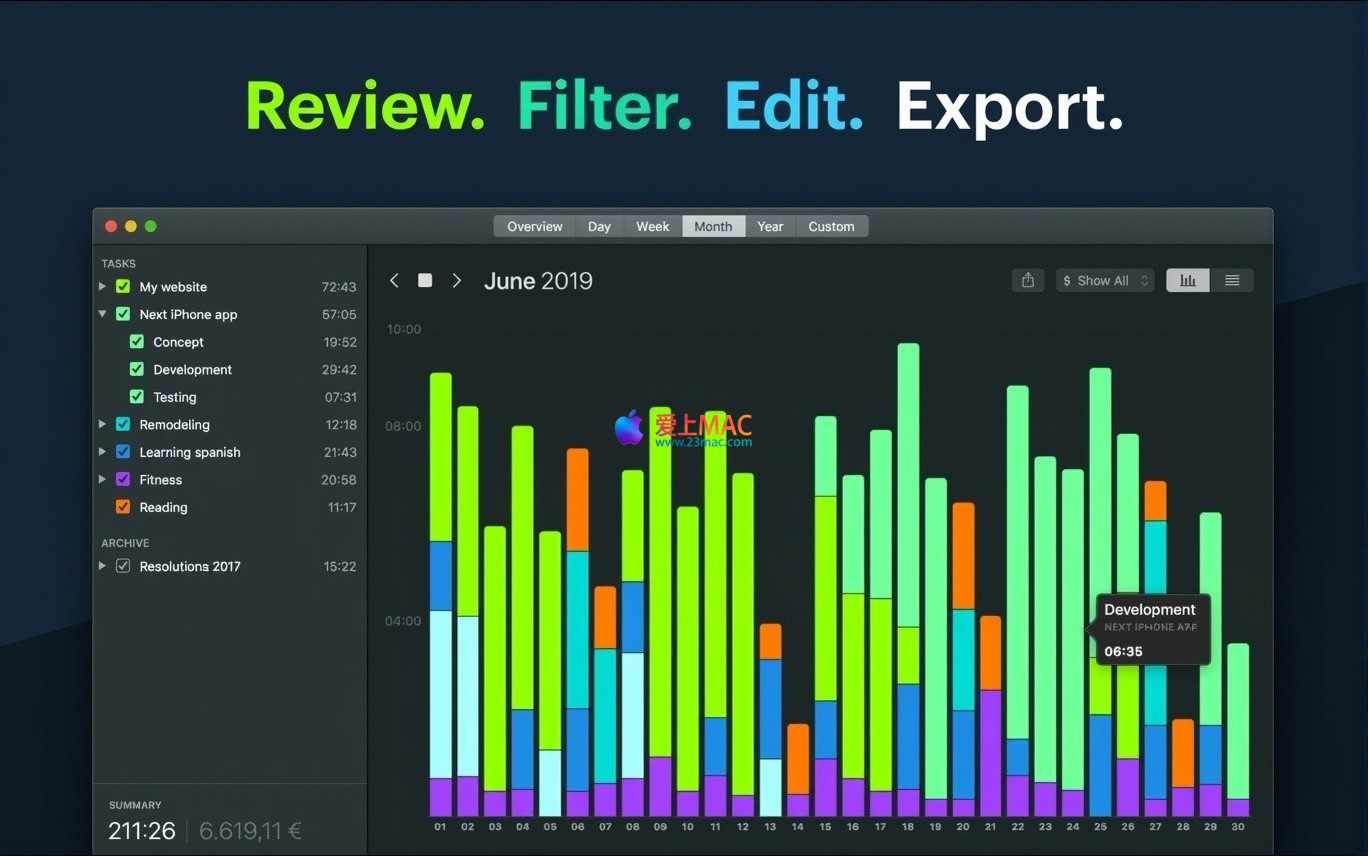Uncheck the My website task checkbox
This screenshot has width=1368, height=856.
pyautogui.click(x=123, y=287)
